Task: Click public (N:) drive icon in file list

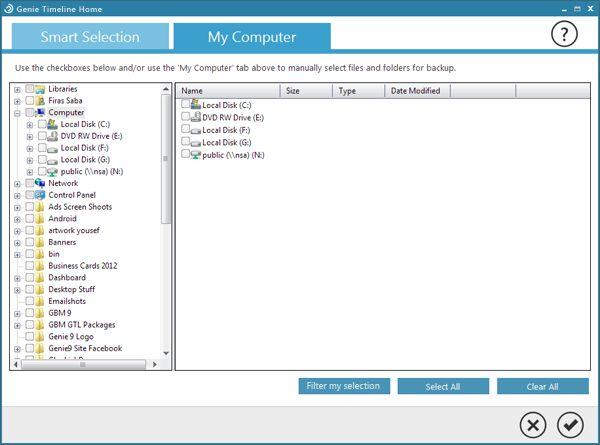Action: click(x=196, y=155)
